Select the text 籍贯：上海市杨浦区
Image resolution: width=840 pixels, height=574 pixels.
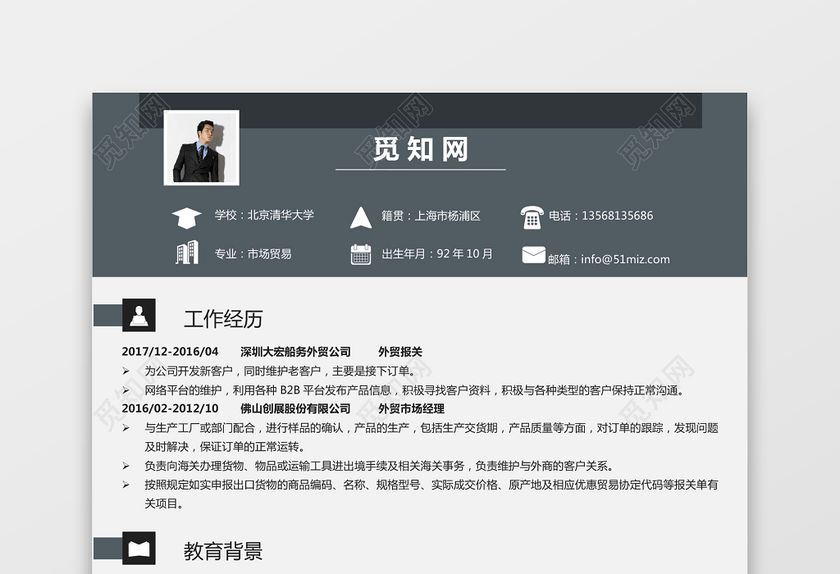coord(431,215)
